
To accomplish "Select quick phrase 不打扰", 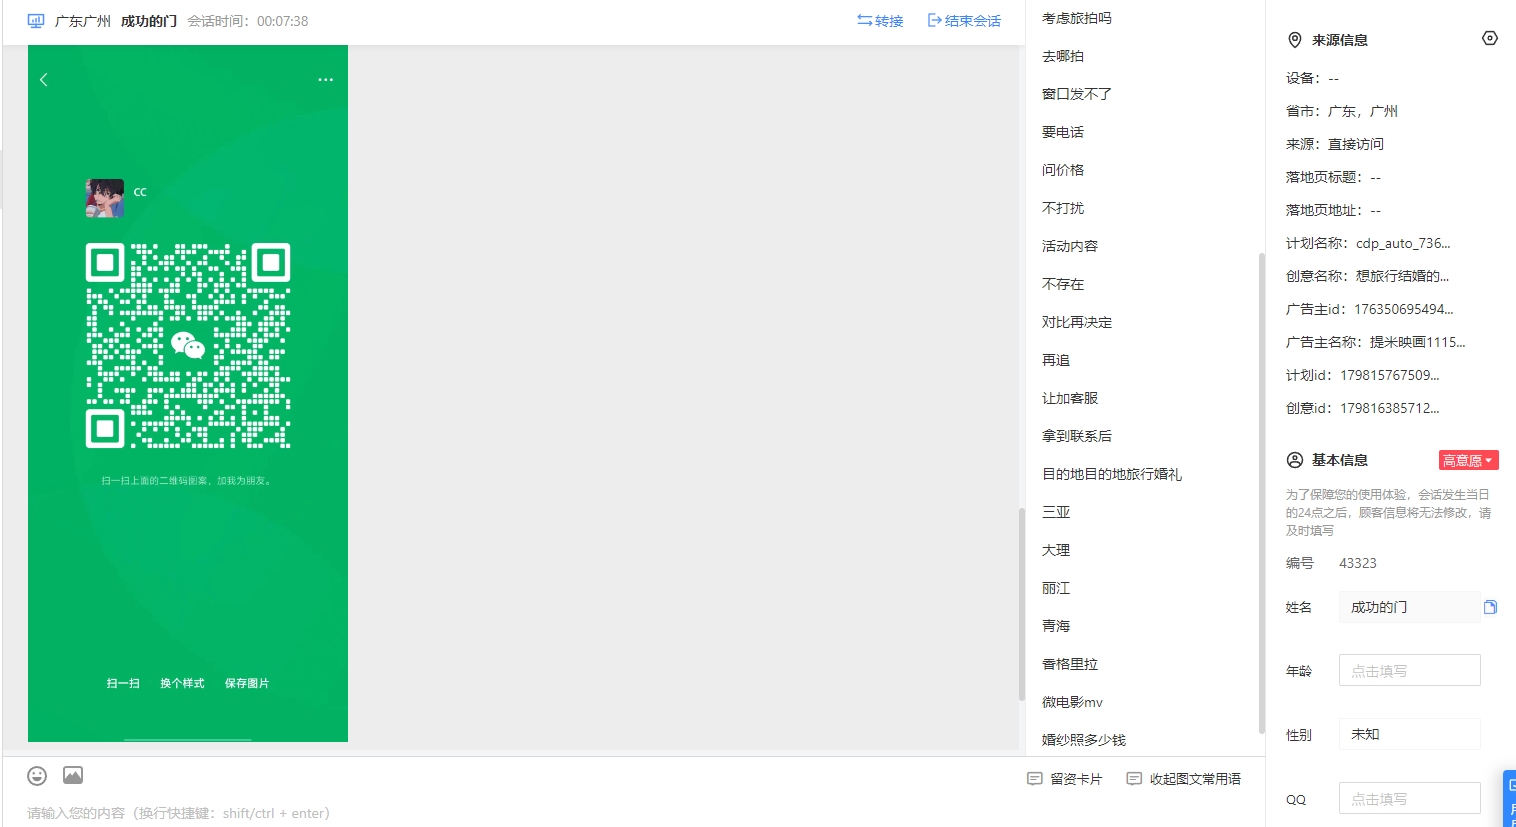I will [x=1062, y=208].
